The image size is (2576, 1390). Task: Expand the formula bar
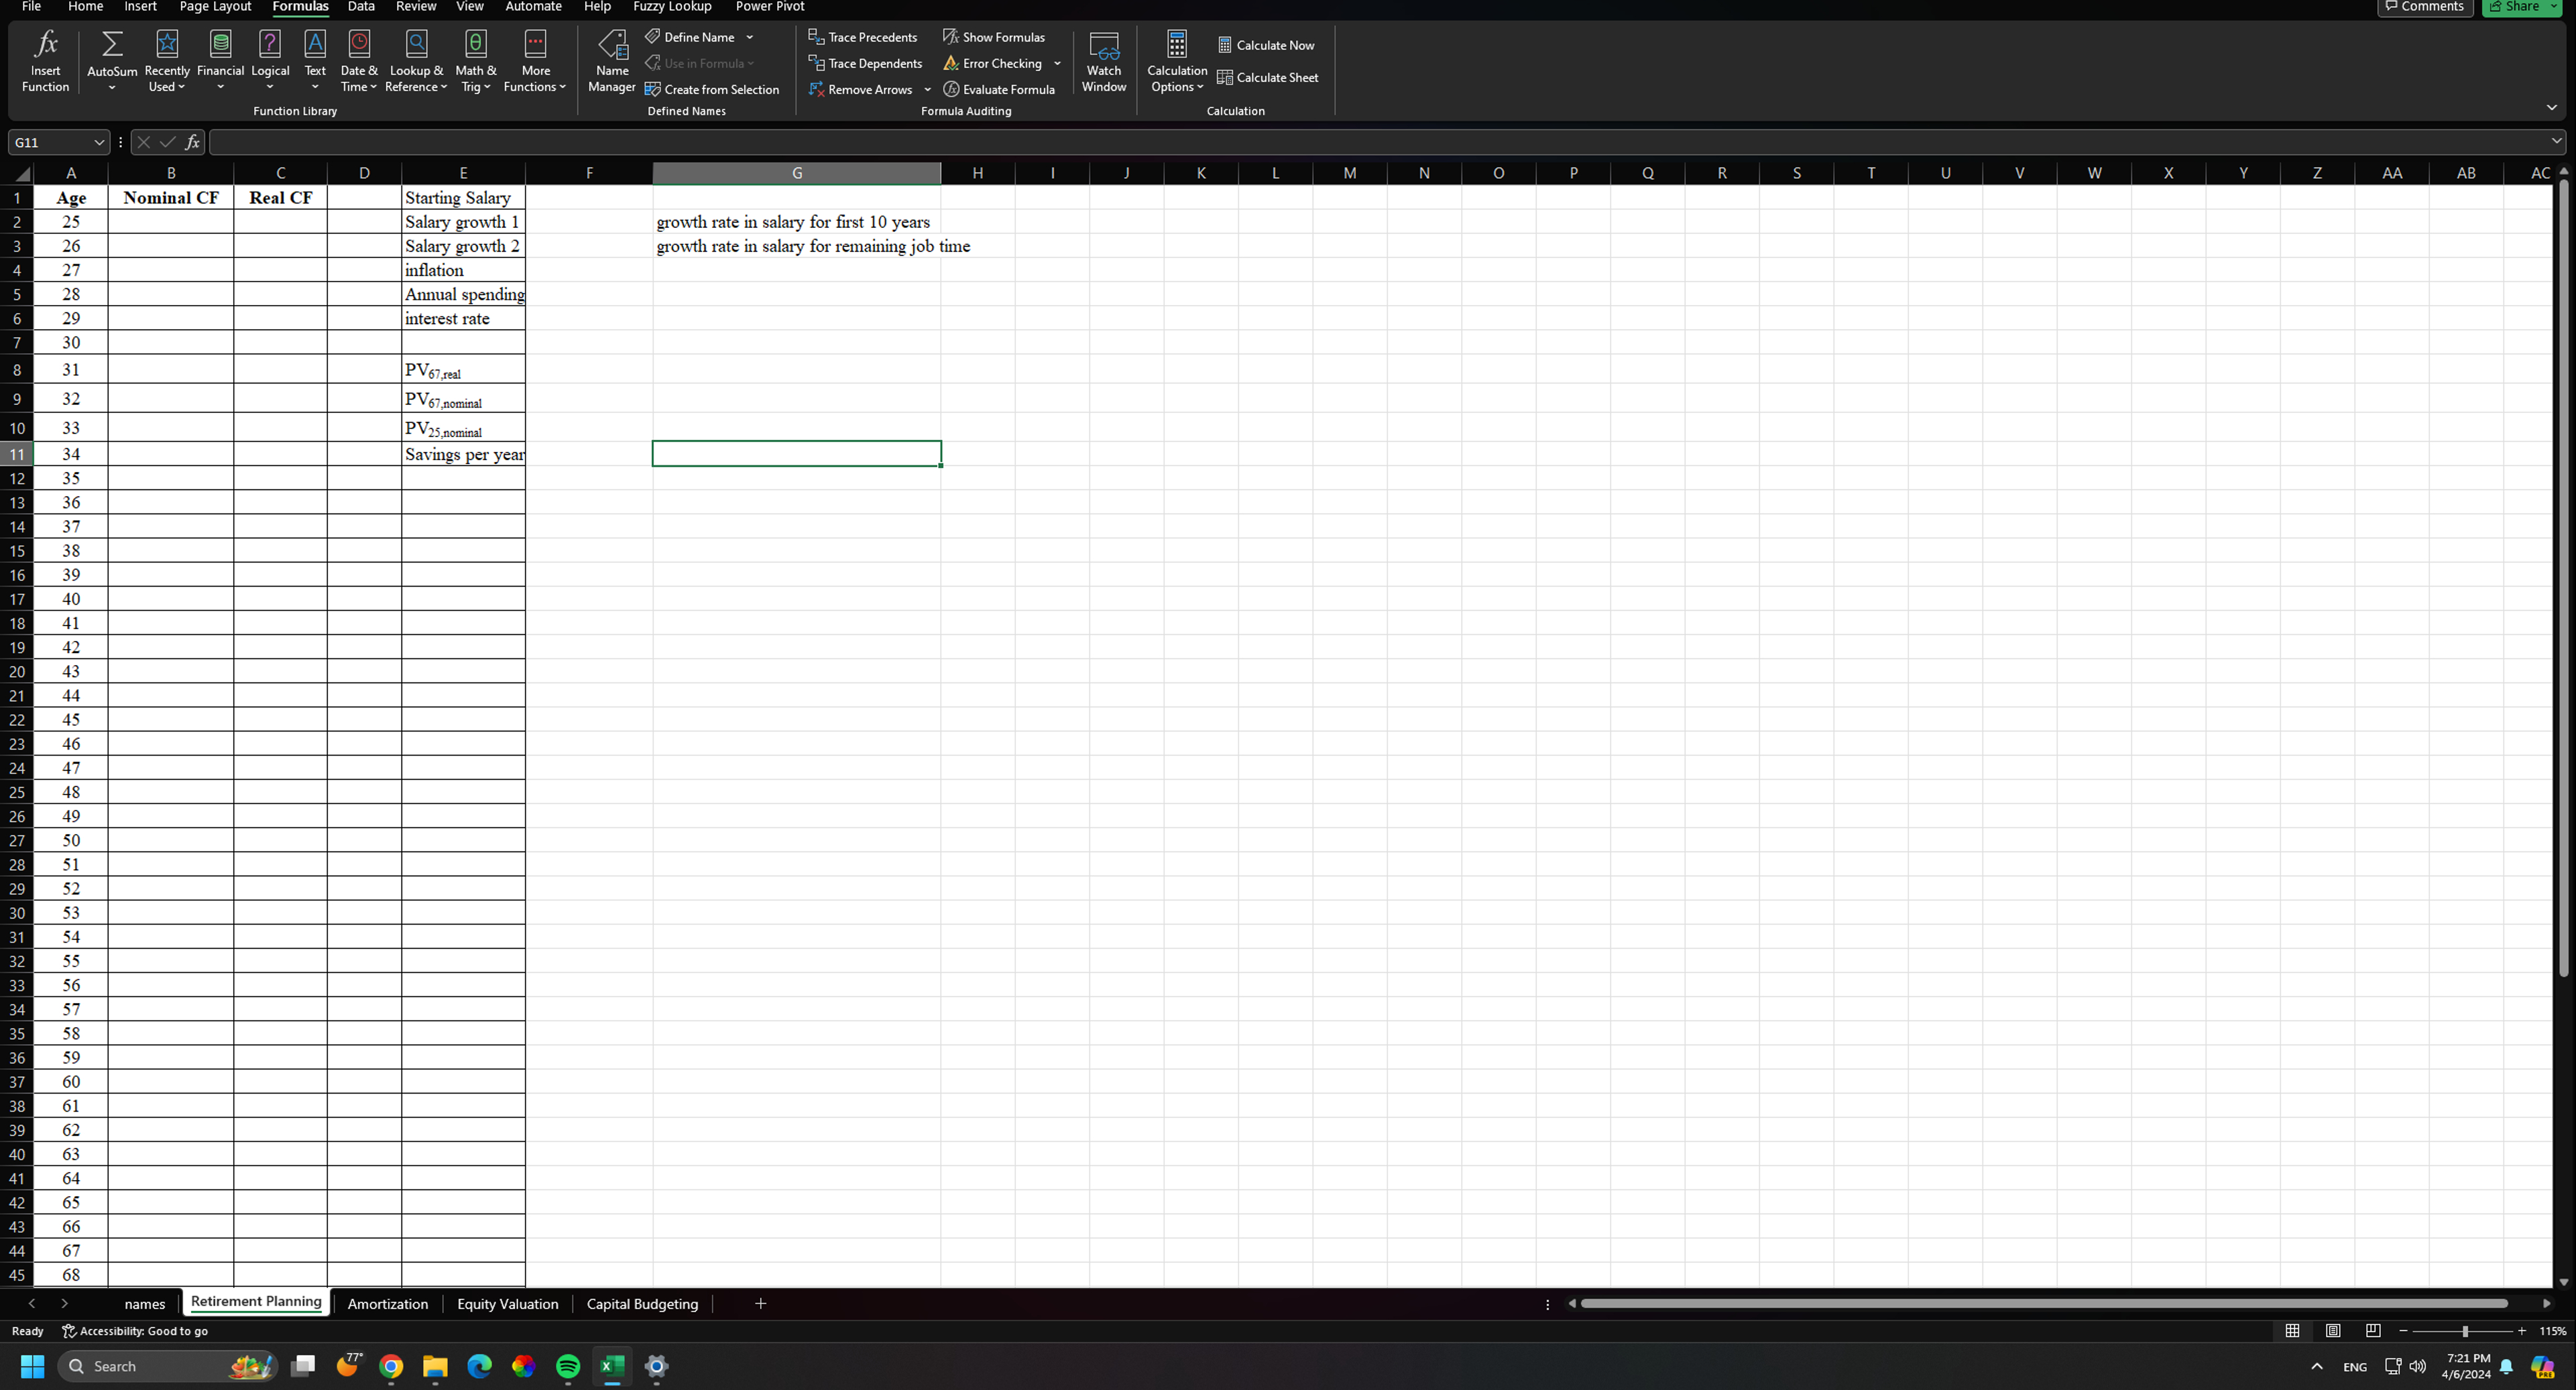[x=2556, y=142]
